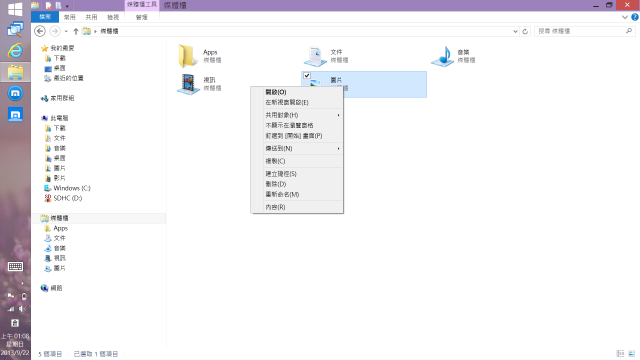Choose 建立捷徑(S) in the context menu

(297, 173)
